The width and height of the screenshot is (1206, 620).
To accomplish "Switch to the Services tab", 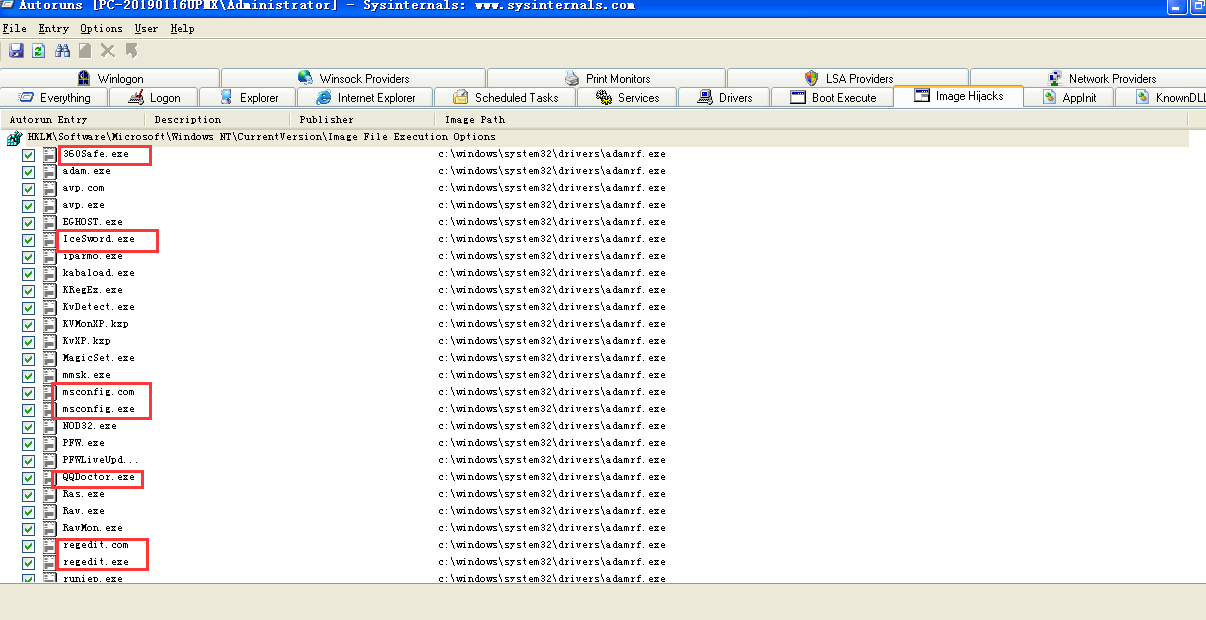I will (x=627, y=97).
